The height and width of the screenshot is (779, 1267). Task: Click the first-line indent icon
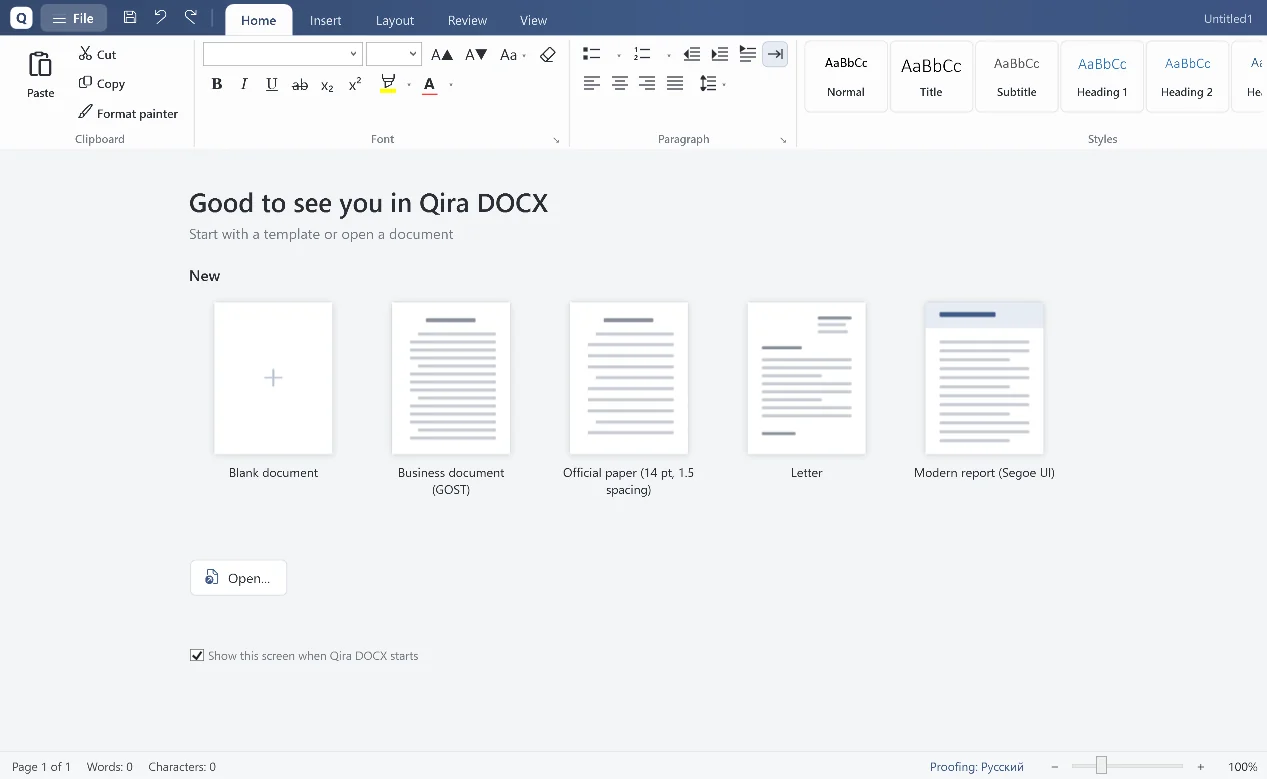(x=747, y=54)
